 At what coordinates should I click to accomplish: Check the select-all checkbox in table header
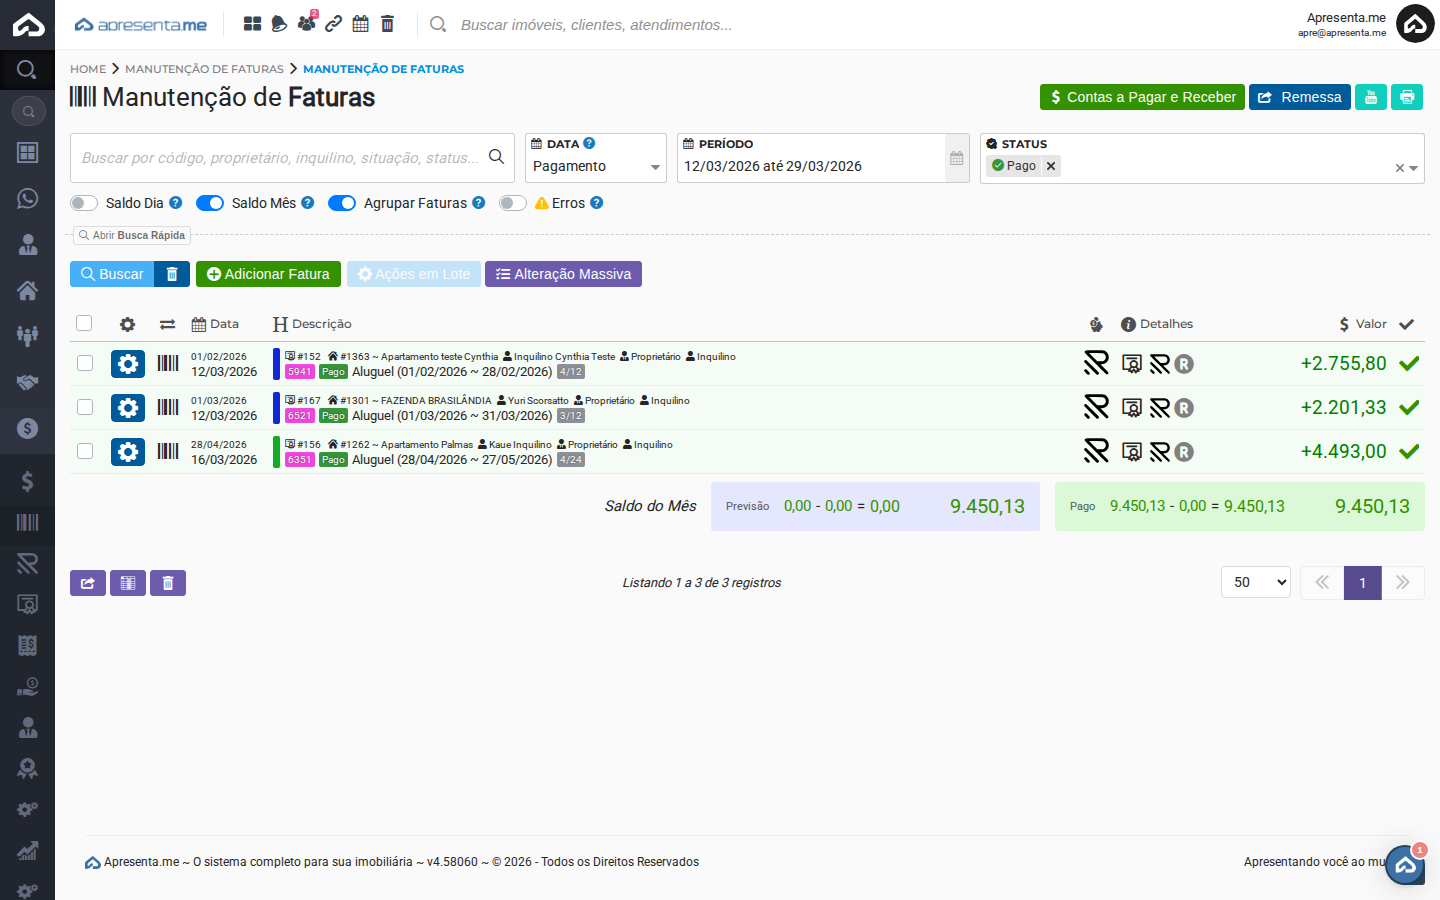pyautogui.click(x=84, y=323)
